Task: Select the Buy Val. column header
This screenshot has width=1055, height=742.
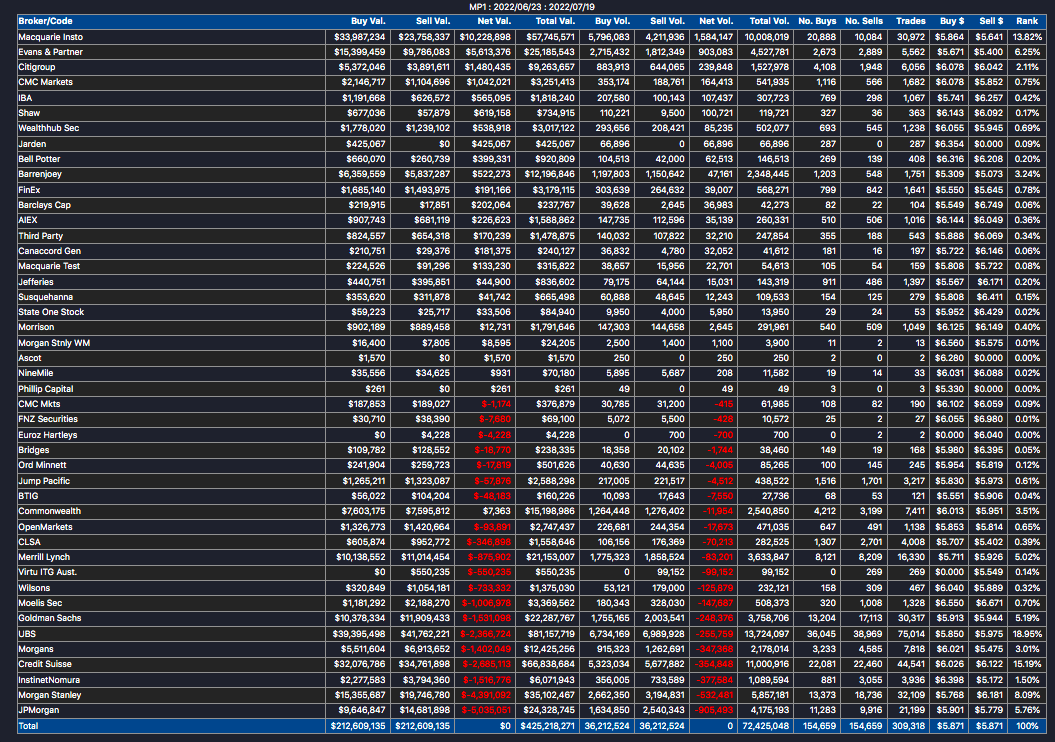Action: (368, 21)
